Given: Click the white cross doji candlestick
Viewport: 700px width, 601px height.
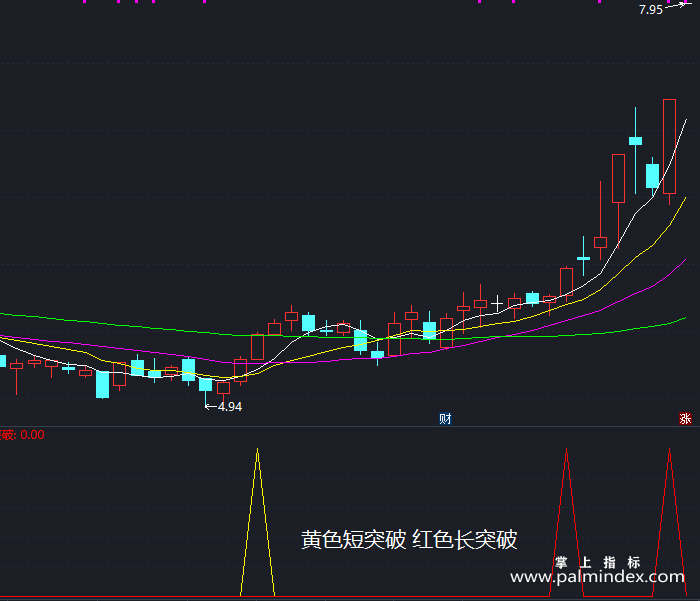Looking at the screenshot, I should pos(497,304).
